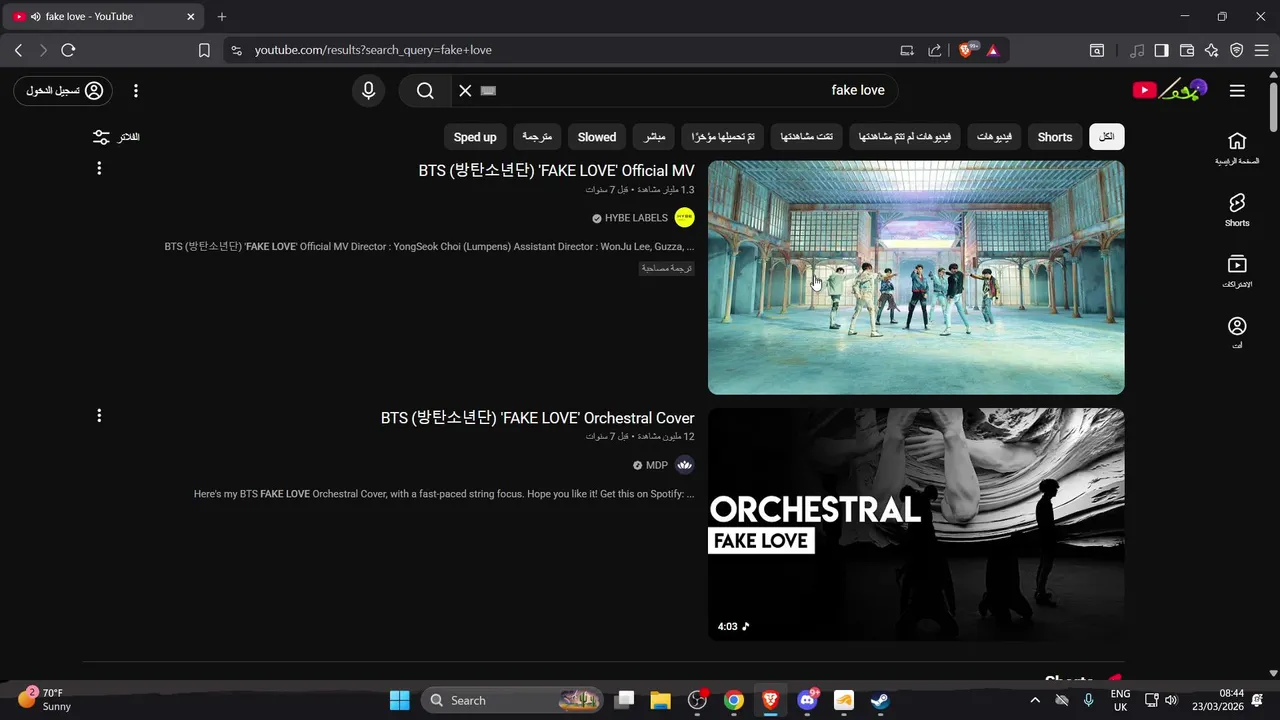1280x720 pixels.
Task: Click the install app icon in address bar
Action: coord(907,50)
